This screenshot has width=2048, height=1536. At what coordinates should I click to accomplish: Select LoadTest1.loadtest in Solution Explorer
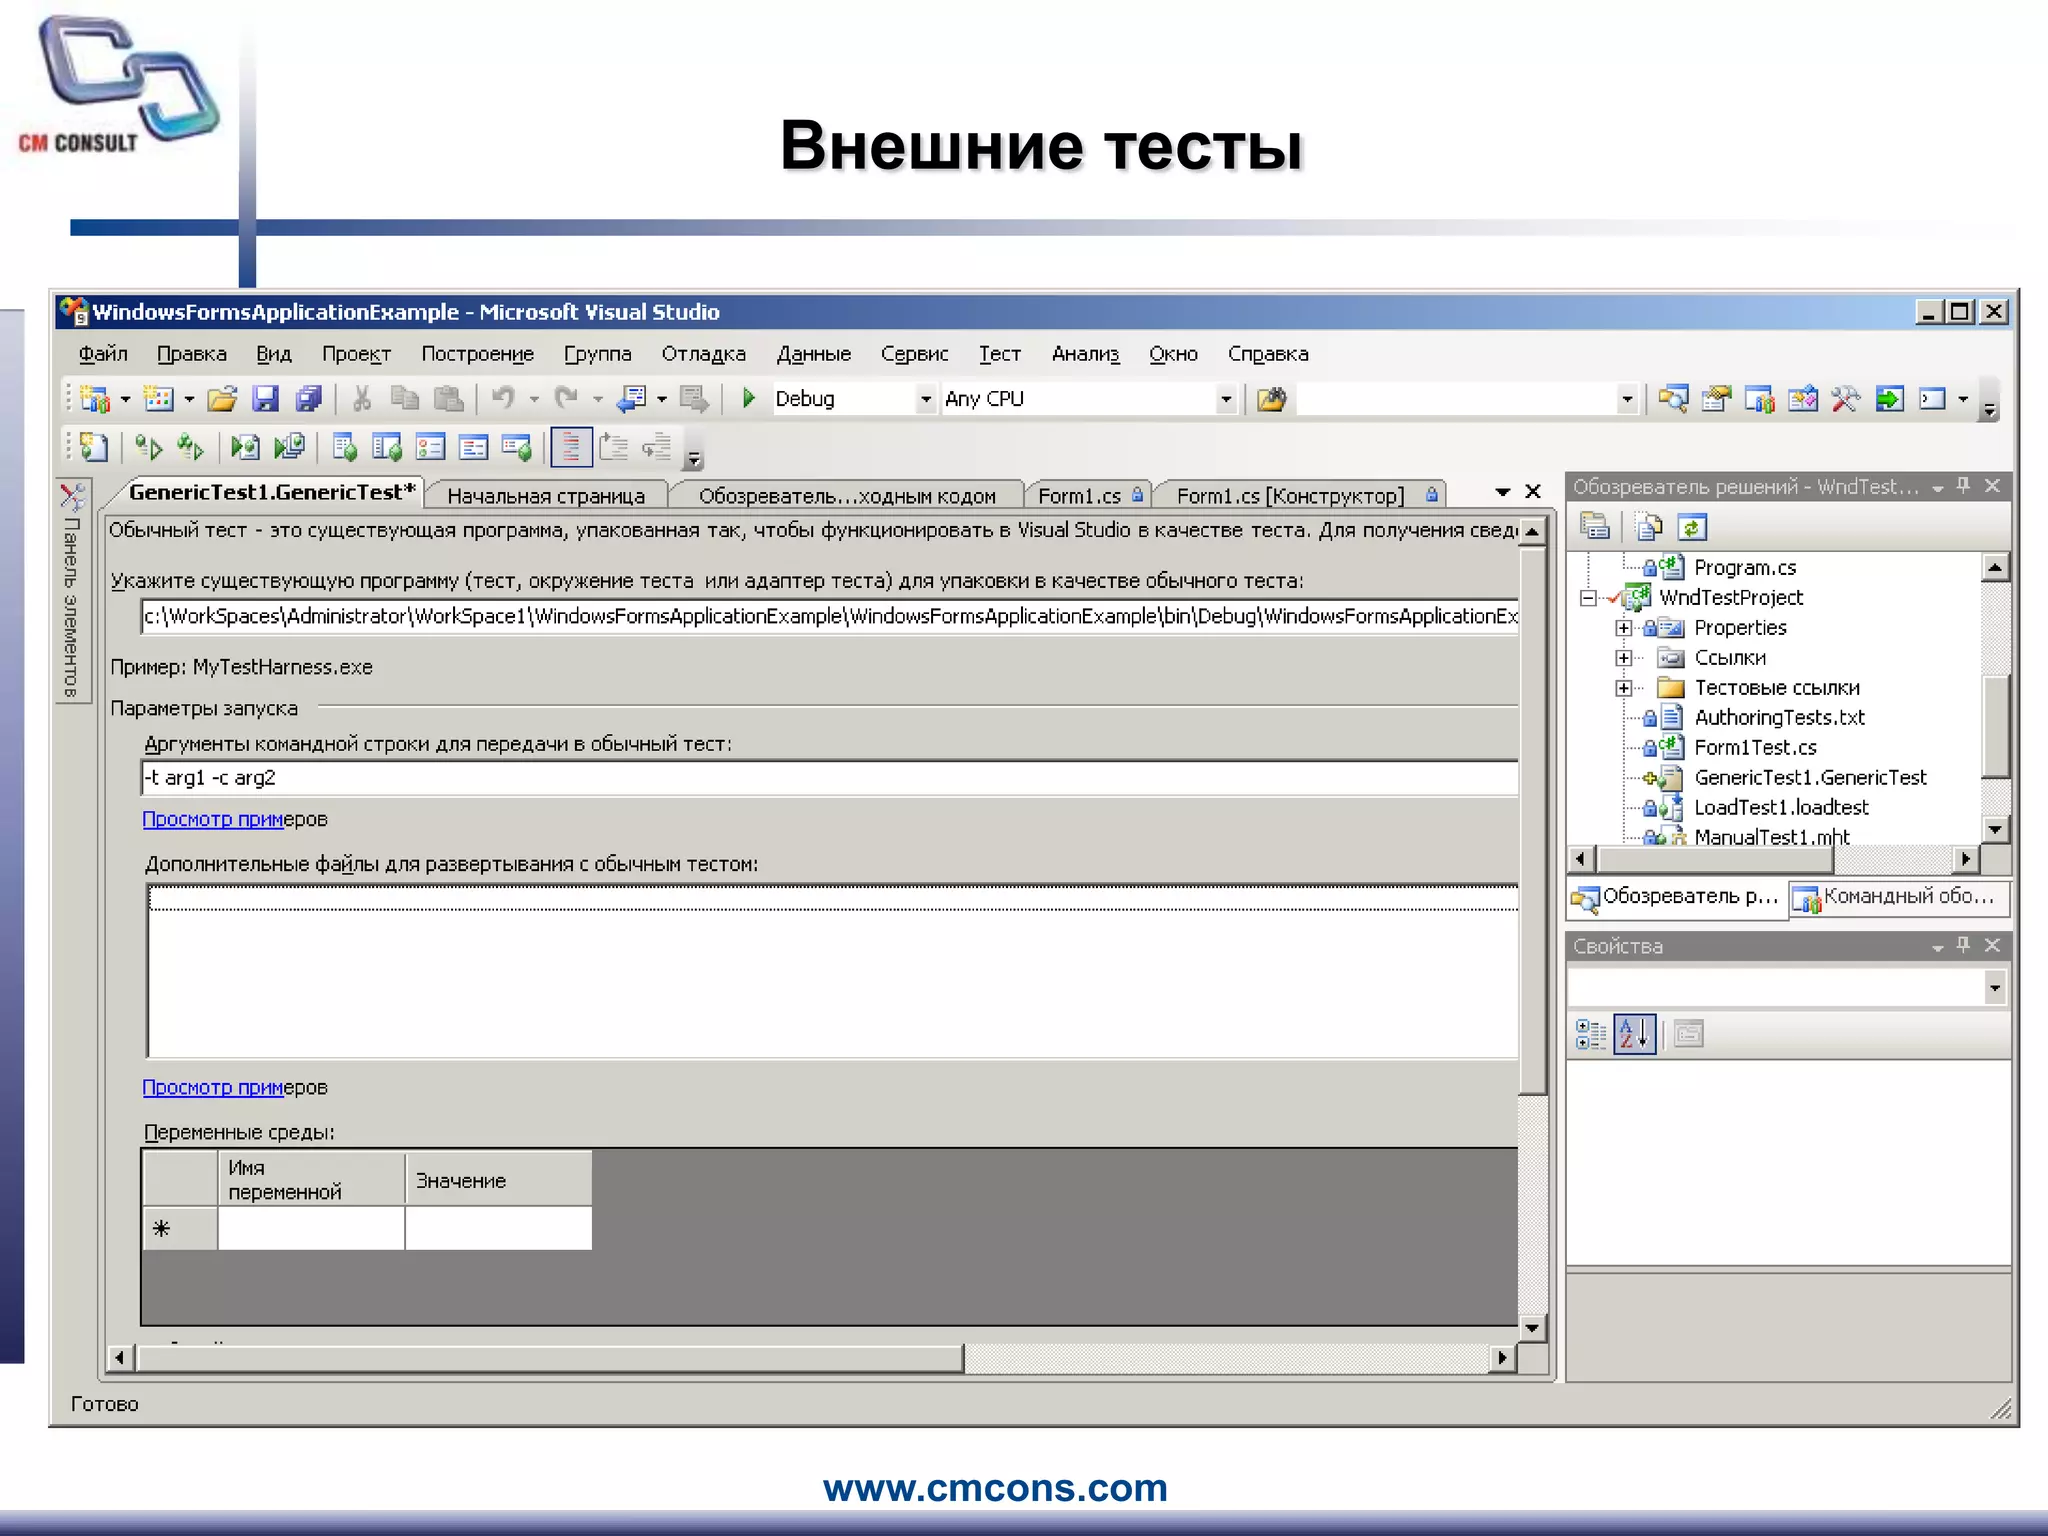tap(1781, 808)
